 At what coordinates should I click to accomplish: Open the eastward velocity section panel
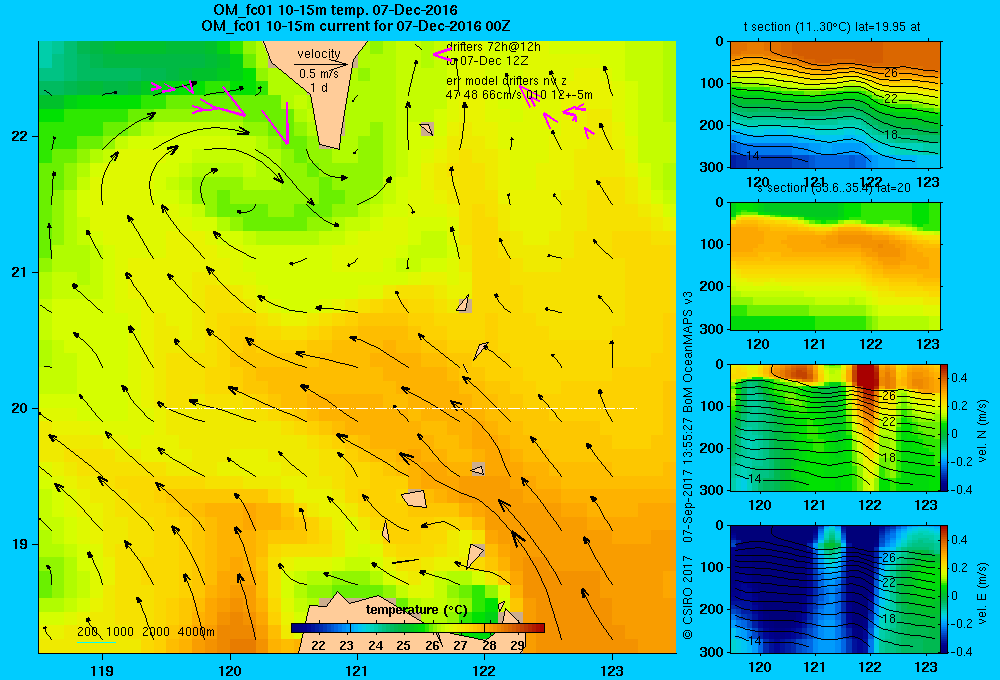tap(835, 588)
